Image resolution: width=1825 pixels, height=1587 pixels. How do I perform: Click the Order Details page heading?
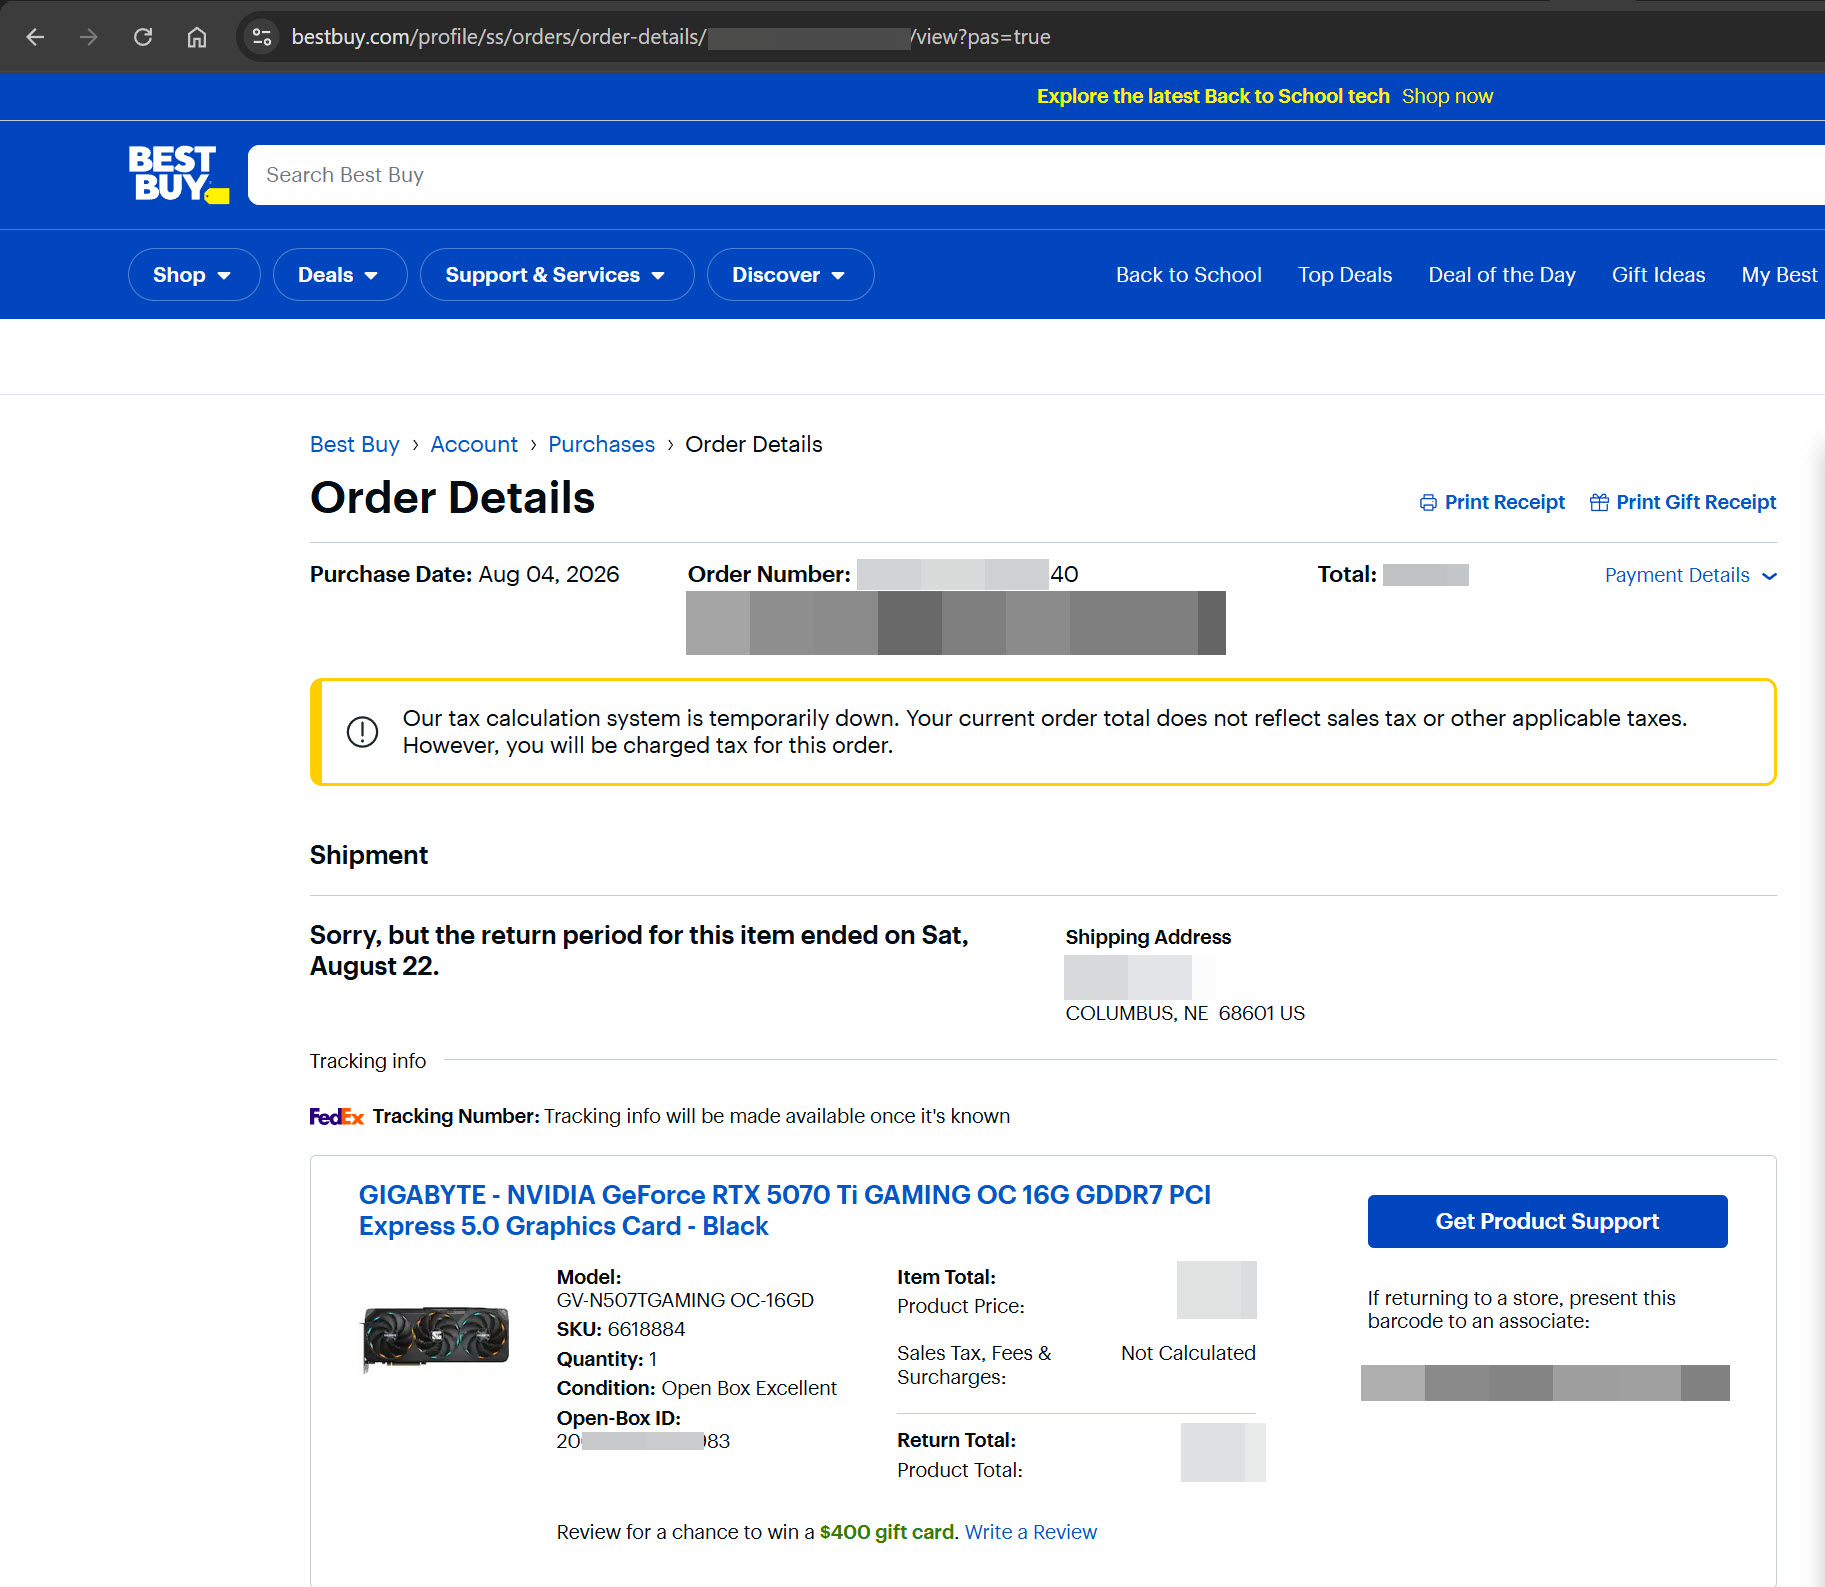(x=452, y=498)
